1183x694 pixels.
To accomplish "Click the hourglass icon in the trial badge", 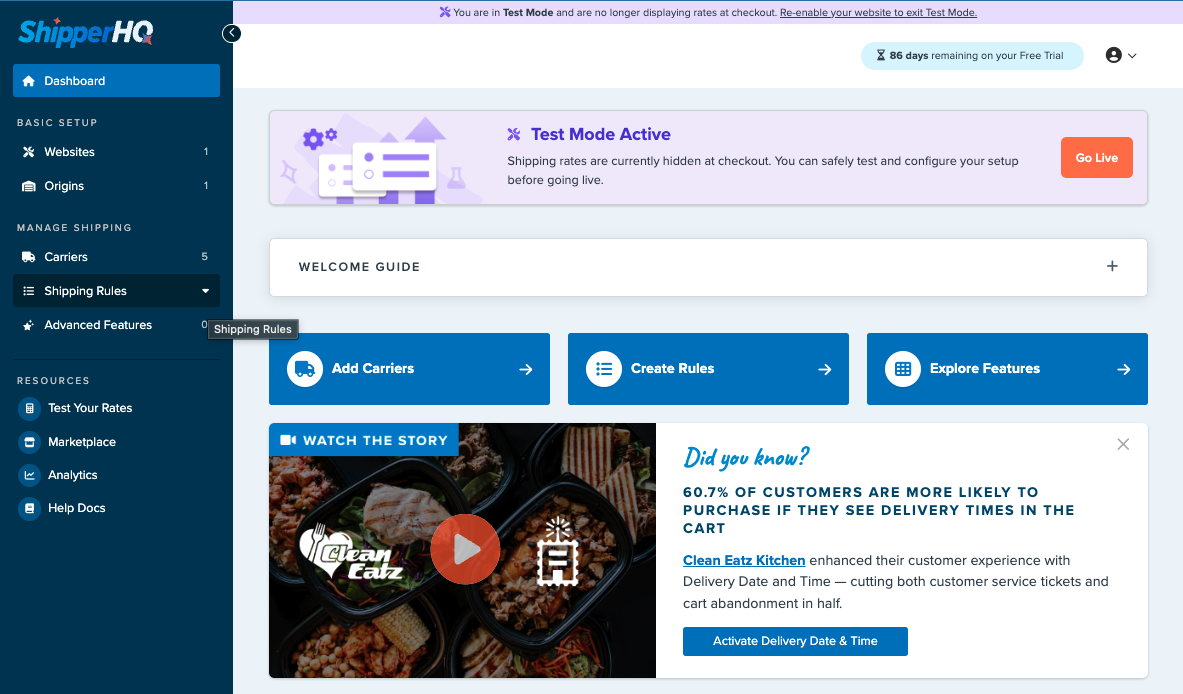I will pos(880,56).
